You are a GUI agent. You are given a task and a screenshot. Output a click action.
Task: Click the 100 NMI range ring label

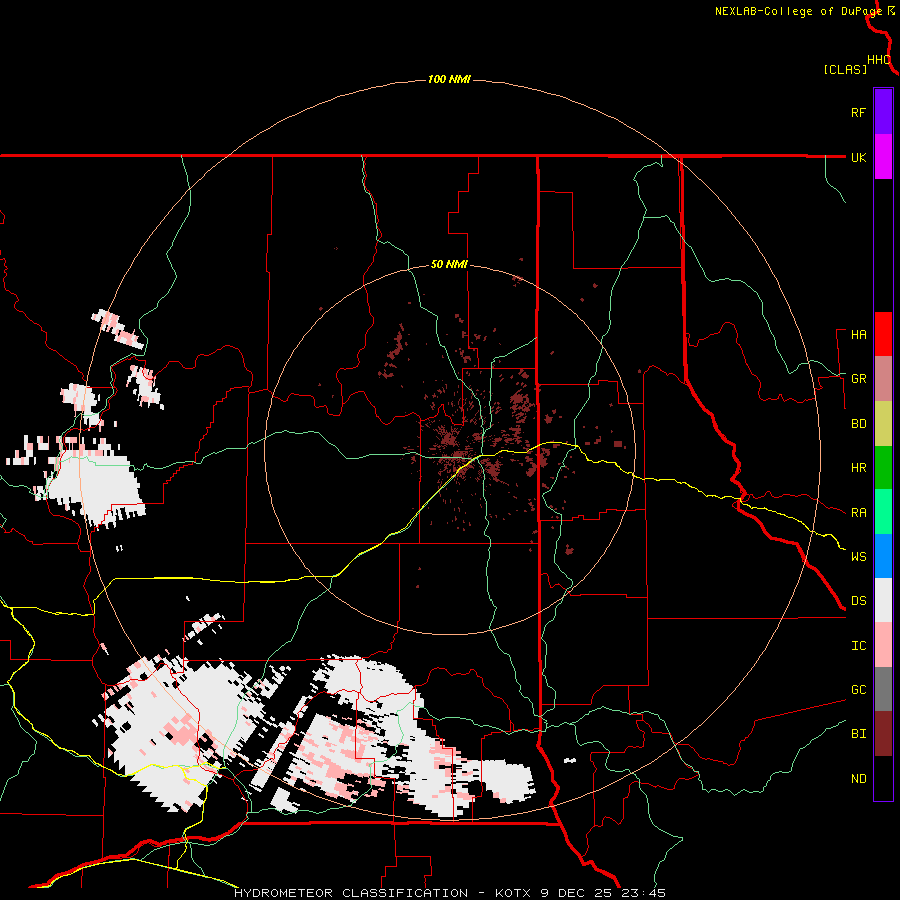tap(449, 79)
